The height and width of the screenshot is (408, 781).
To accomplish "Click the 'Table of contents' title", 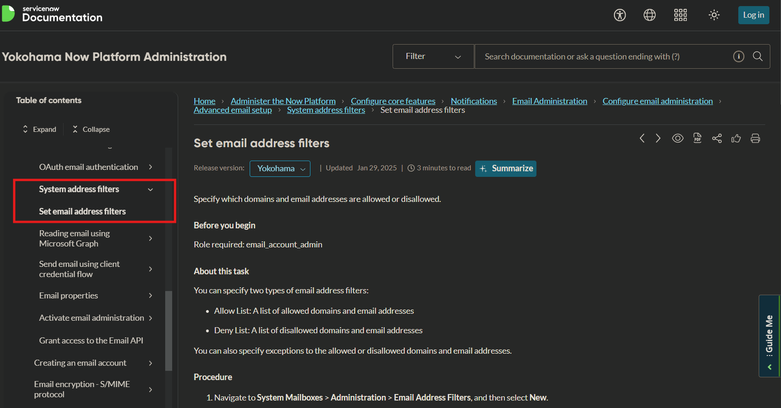I will pos(48,100).
